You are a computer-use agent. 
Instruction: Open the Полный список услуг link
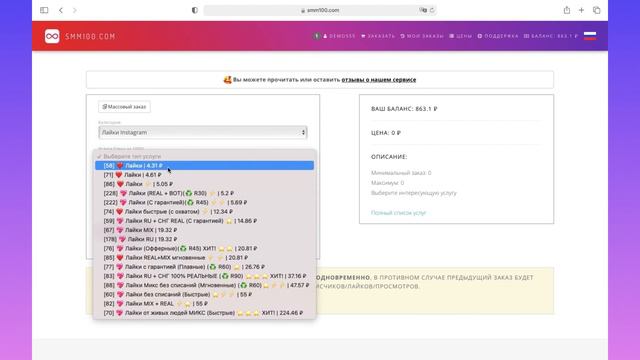(x=398, y=213)
